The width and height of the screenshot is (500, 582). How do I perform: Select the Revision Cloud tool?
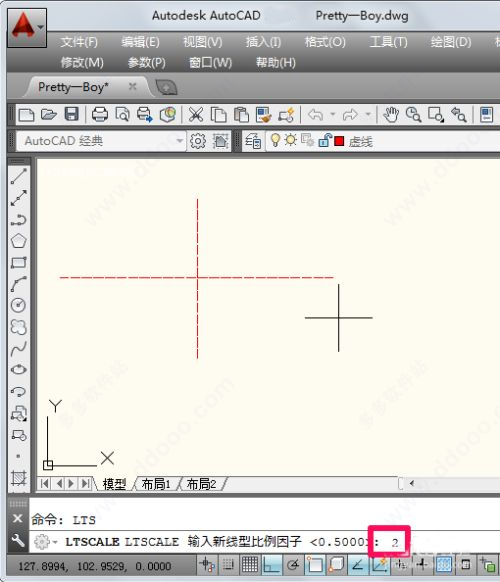point(19,327)
